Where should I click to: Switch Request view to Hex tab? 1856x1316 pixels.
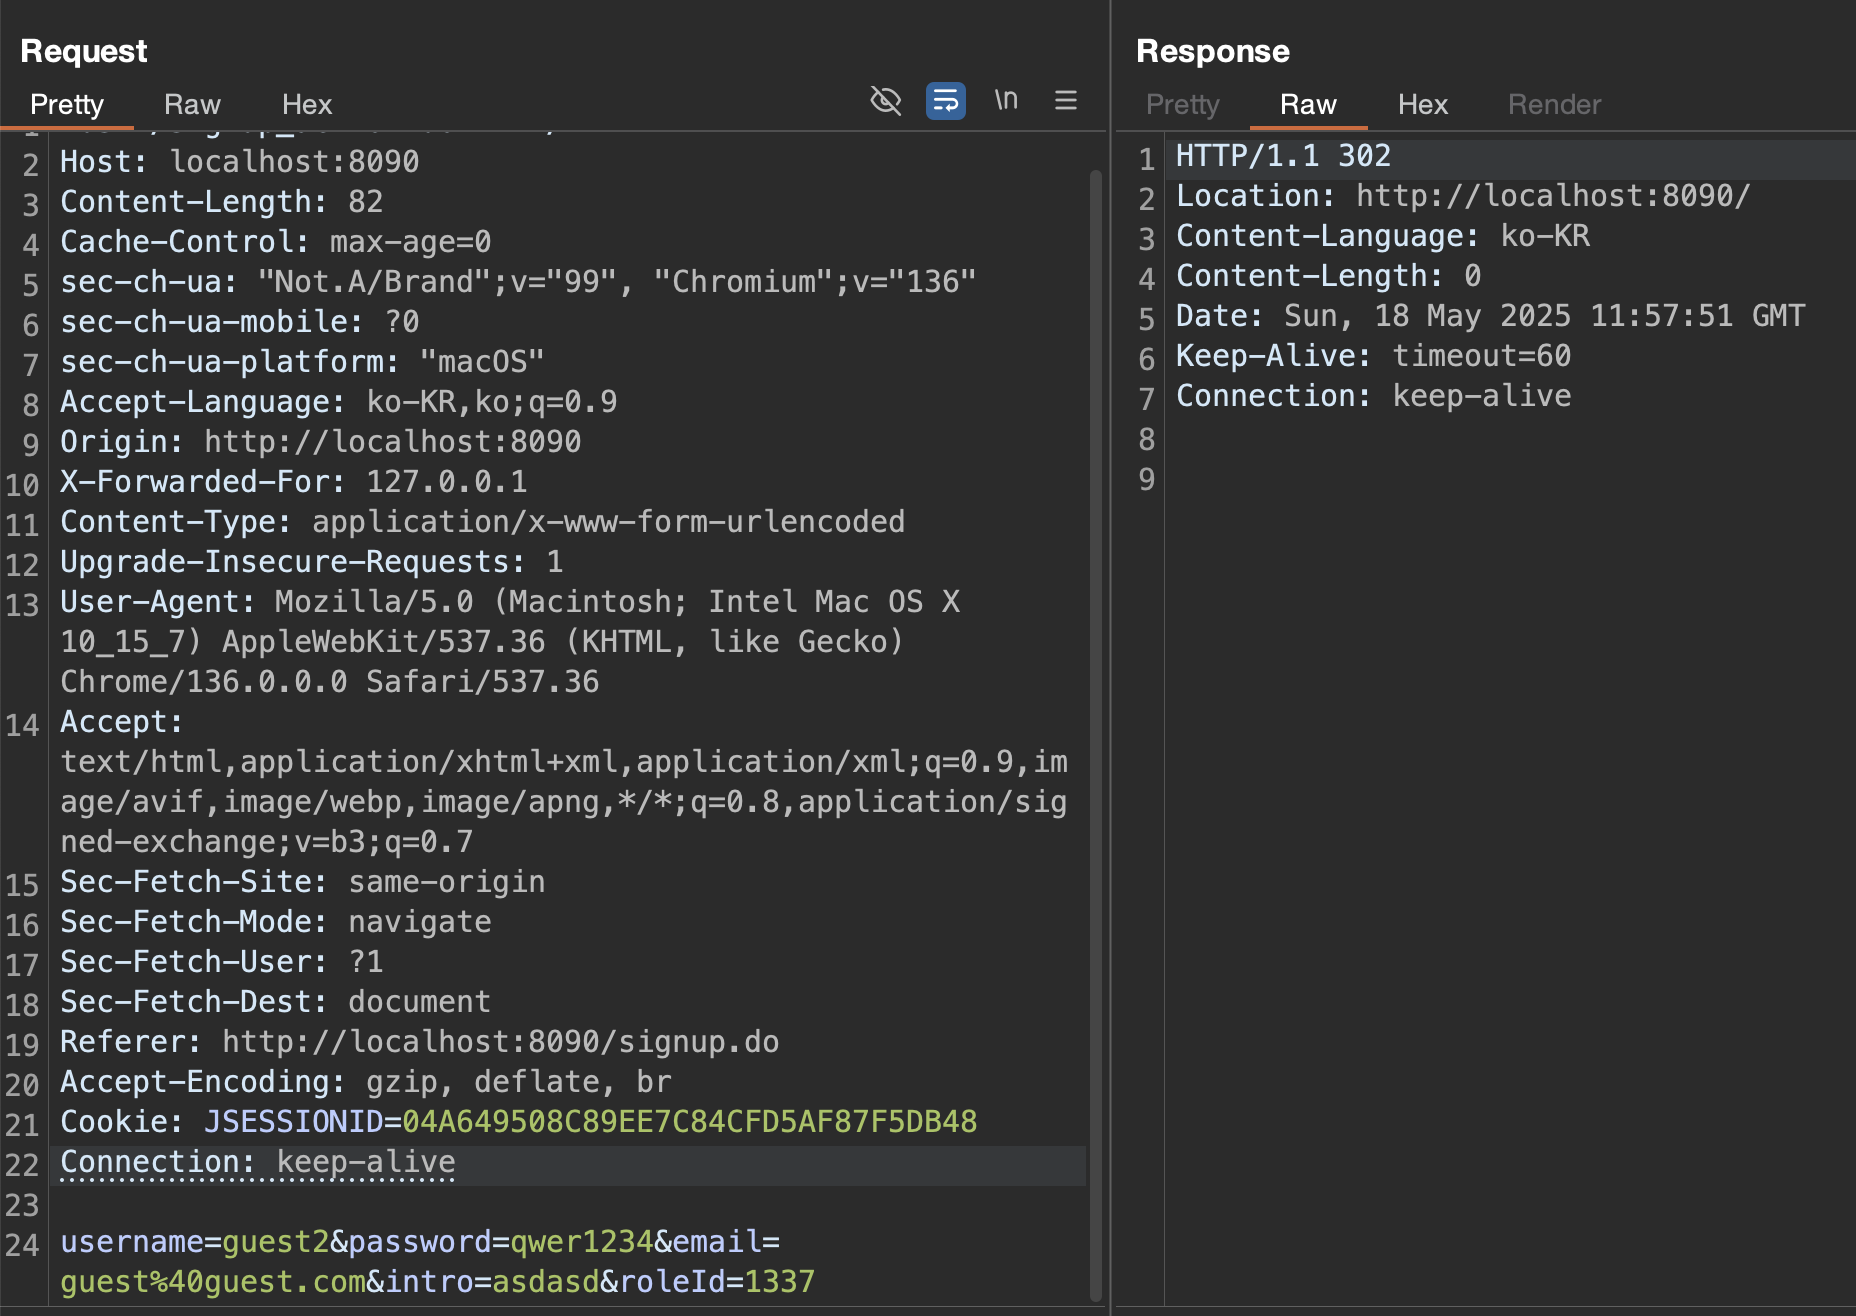307,104
